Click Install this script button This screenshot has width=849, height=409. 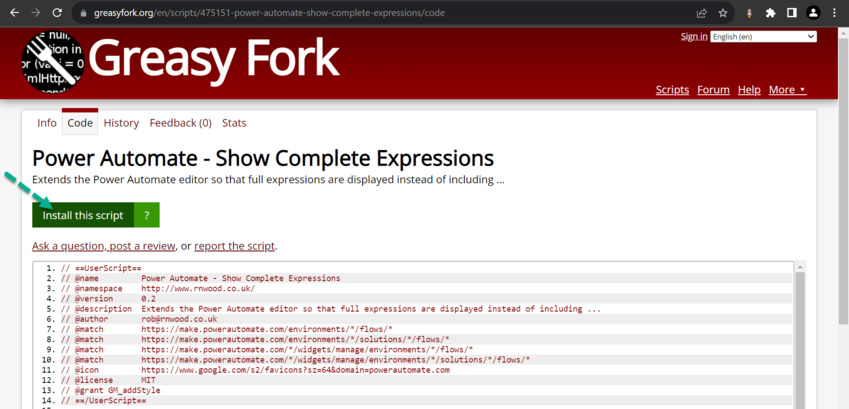[83, 215]
